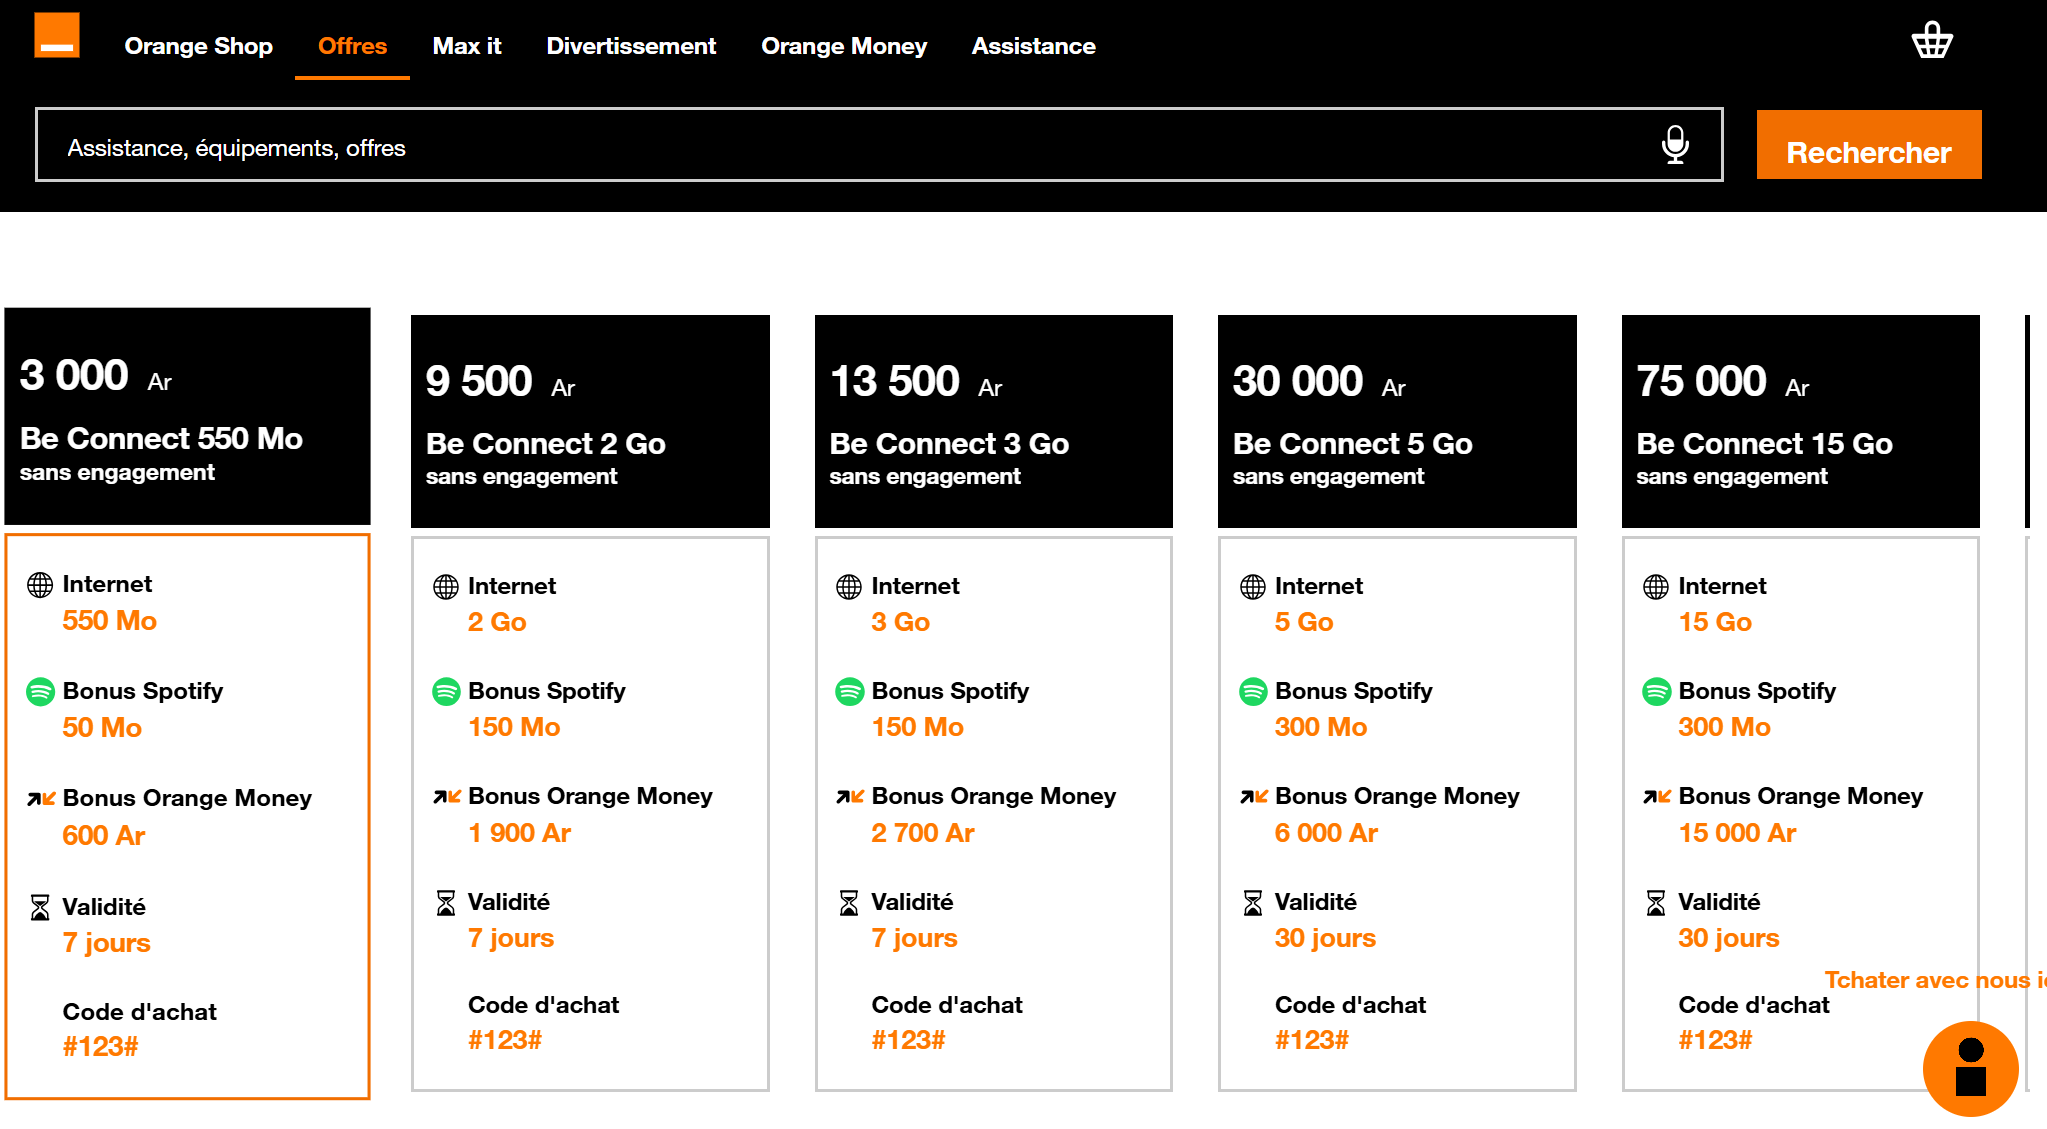Open the Assistance menu item
The height and width of the screenshot is (1129, 2047).
pos(1033,46)
